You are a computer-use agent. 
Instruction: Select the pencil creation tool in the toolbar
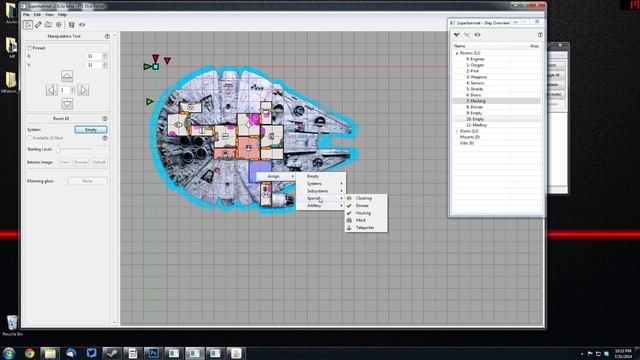click(38, 25)
